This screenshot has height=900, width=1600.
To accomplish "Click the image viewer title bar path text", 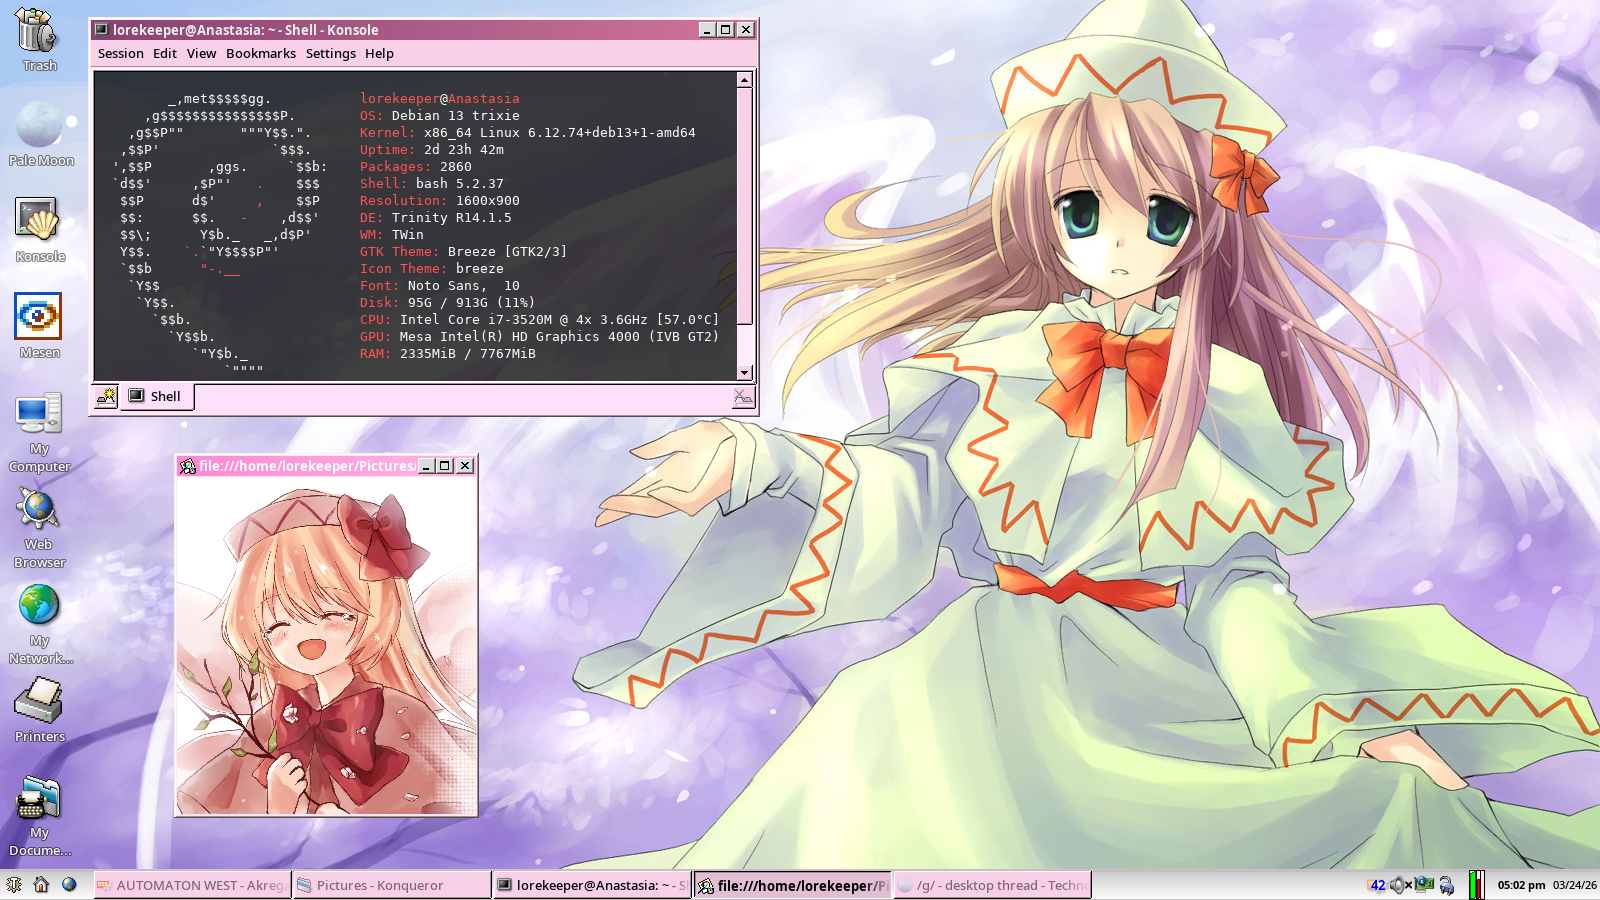I will point(306,466).
